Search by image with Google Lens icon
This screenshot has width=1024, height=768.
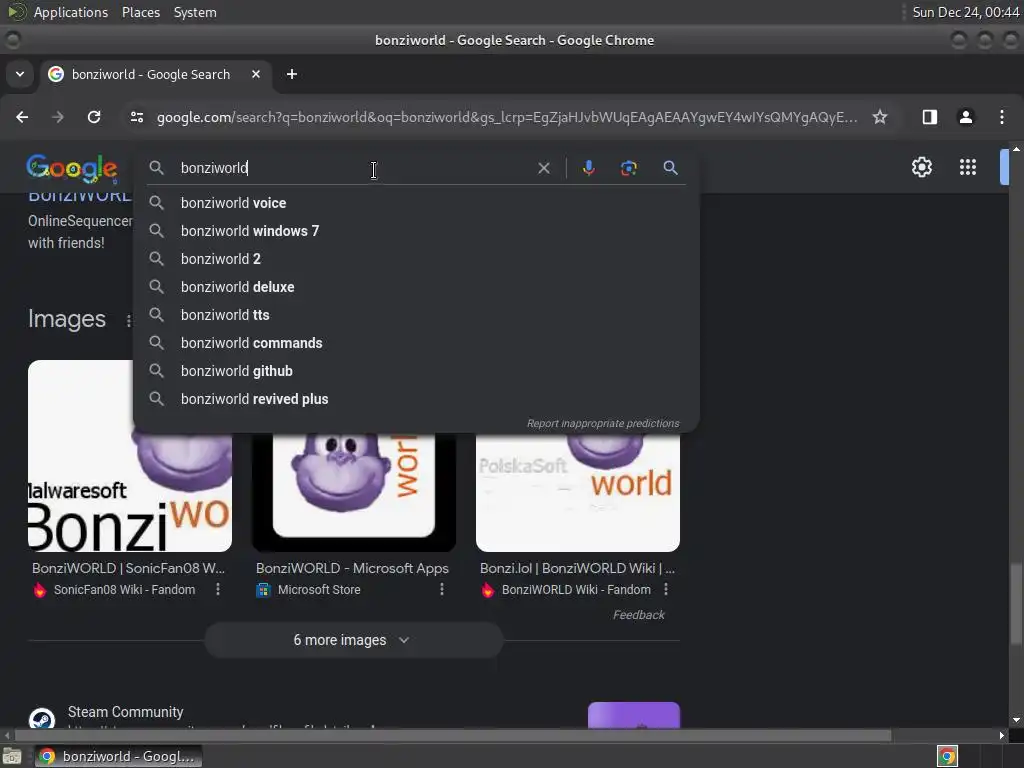pos(628,168)
